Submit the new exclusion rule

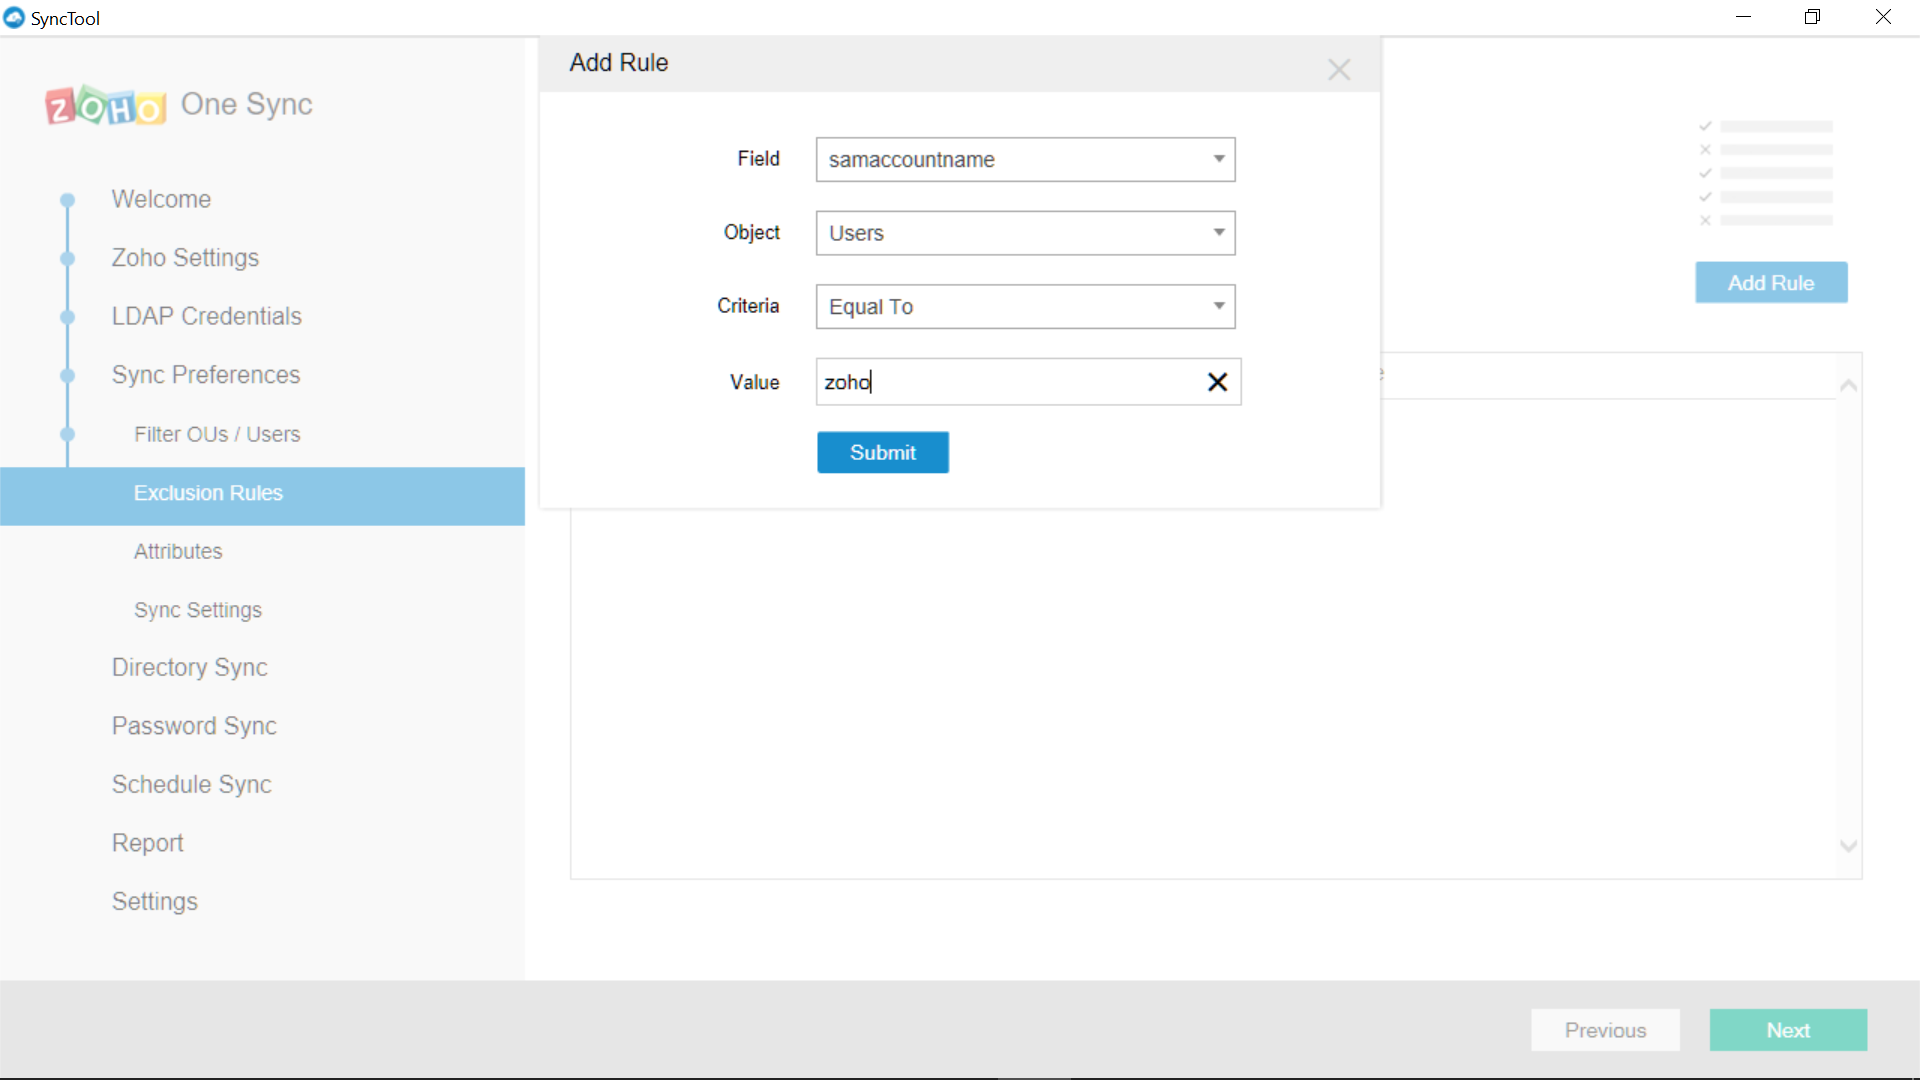[882, 453]
